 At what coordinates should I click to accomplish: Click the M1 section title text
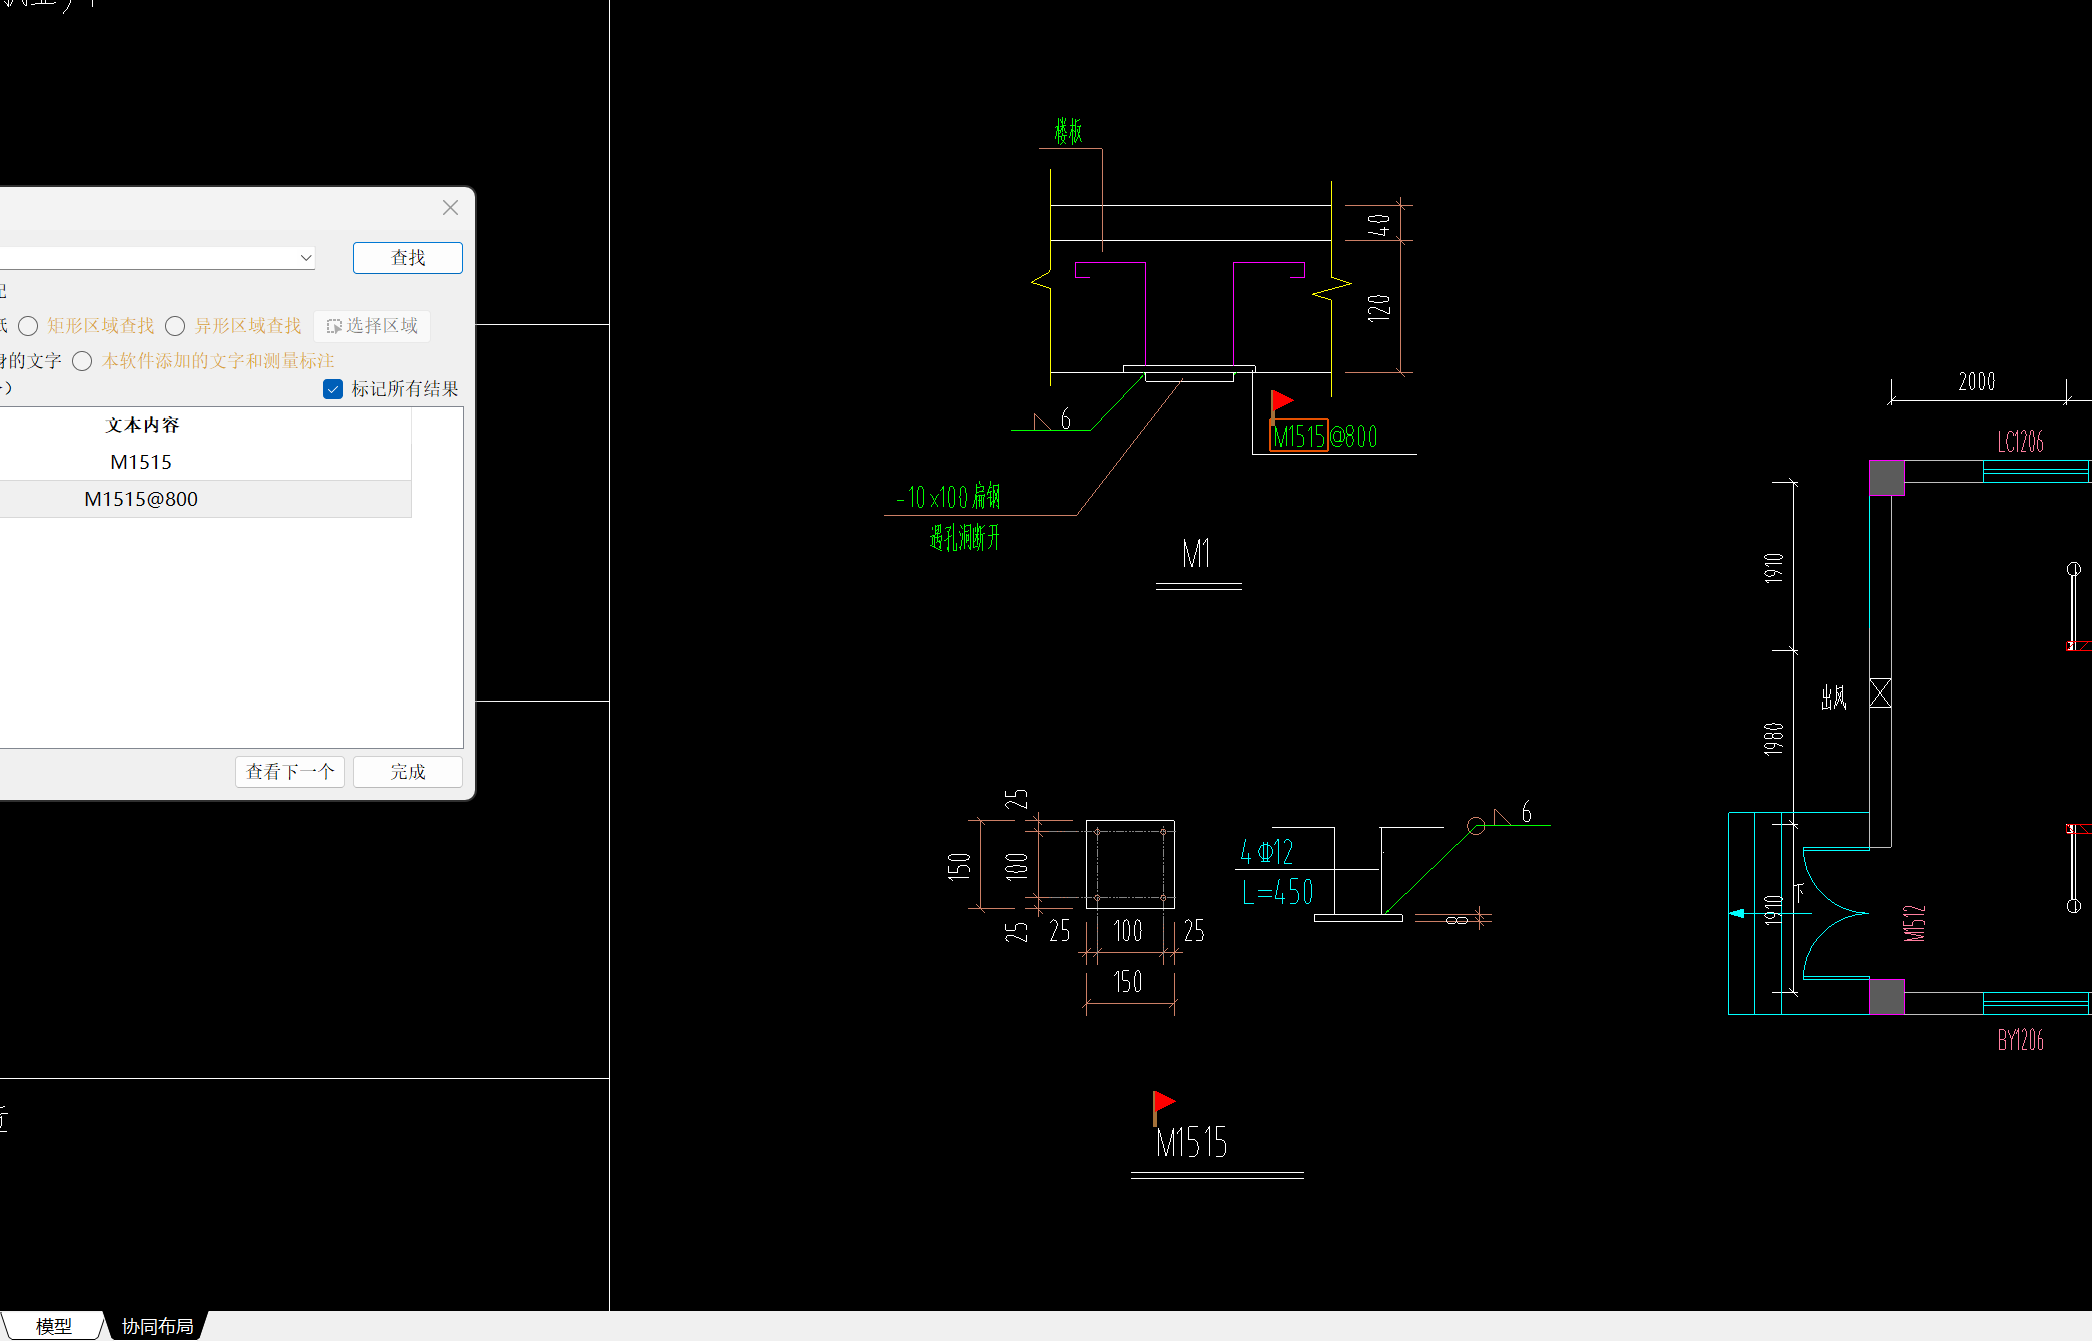point(1196,554)
